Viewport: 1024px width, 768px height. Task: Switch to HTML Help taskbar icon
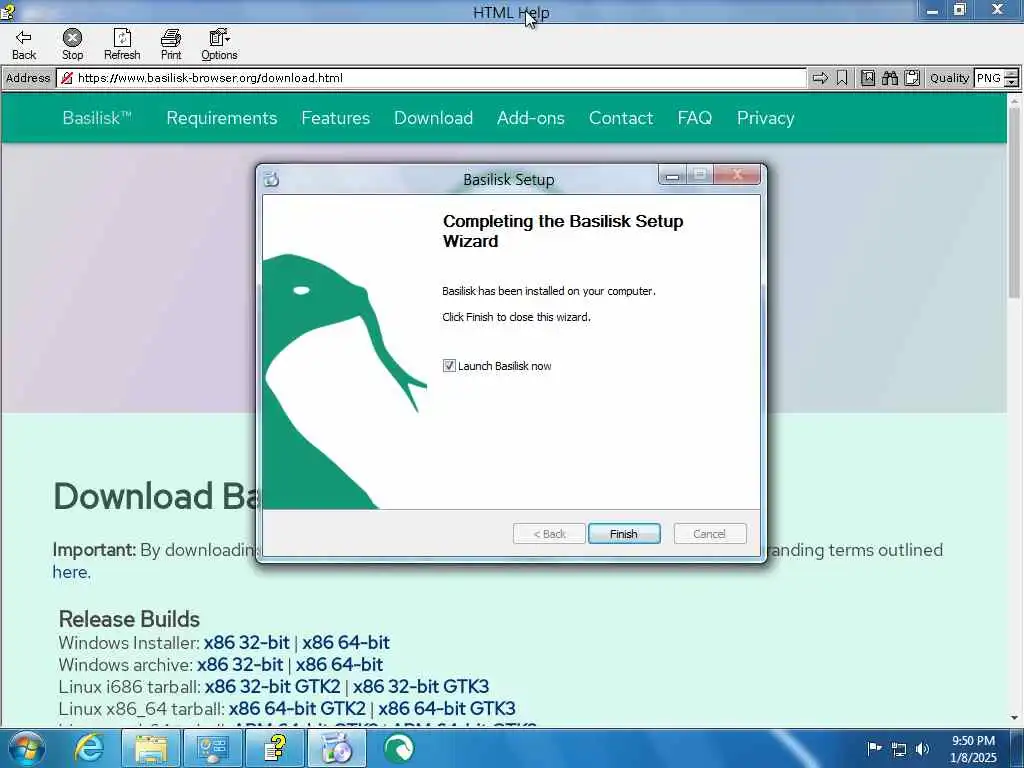pos(275,748)
